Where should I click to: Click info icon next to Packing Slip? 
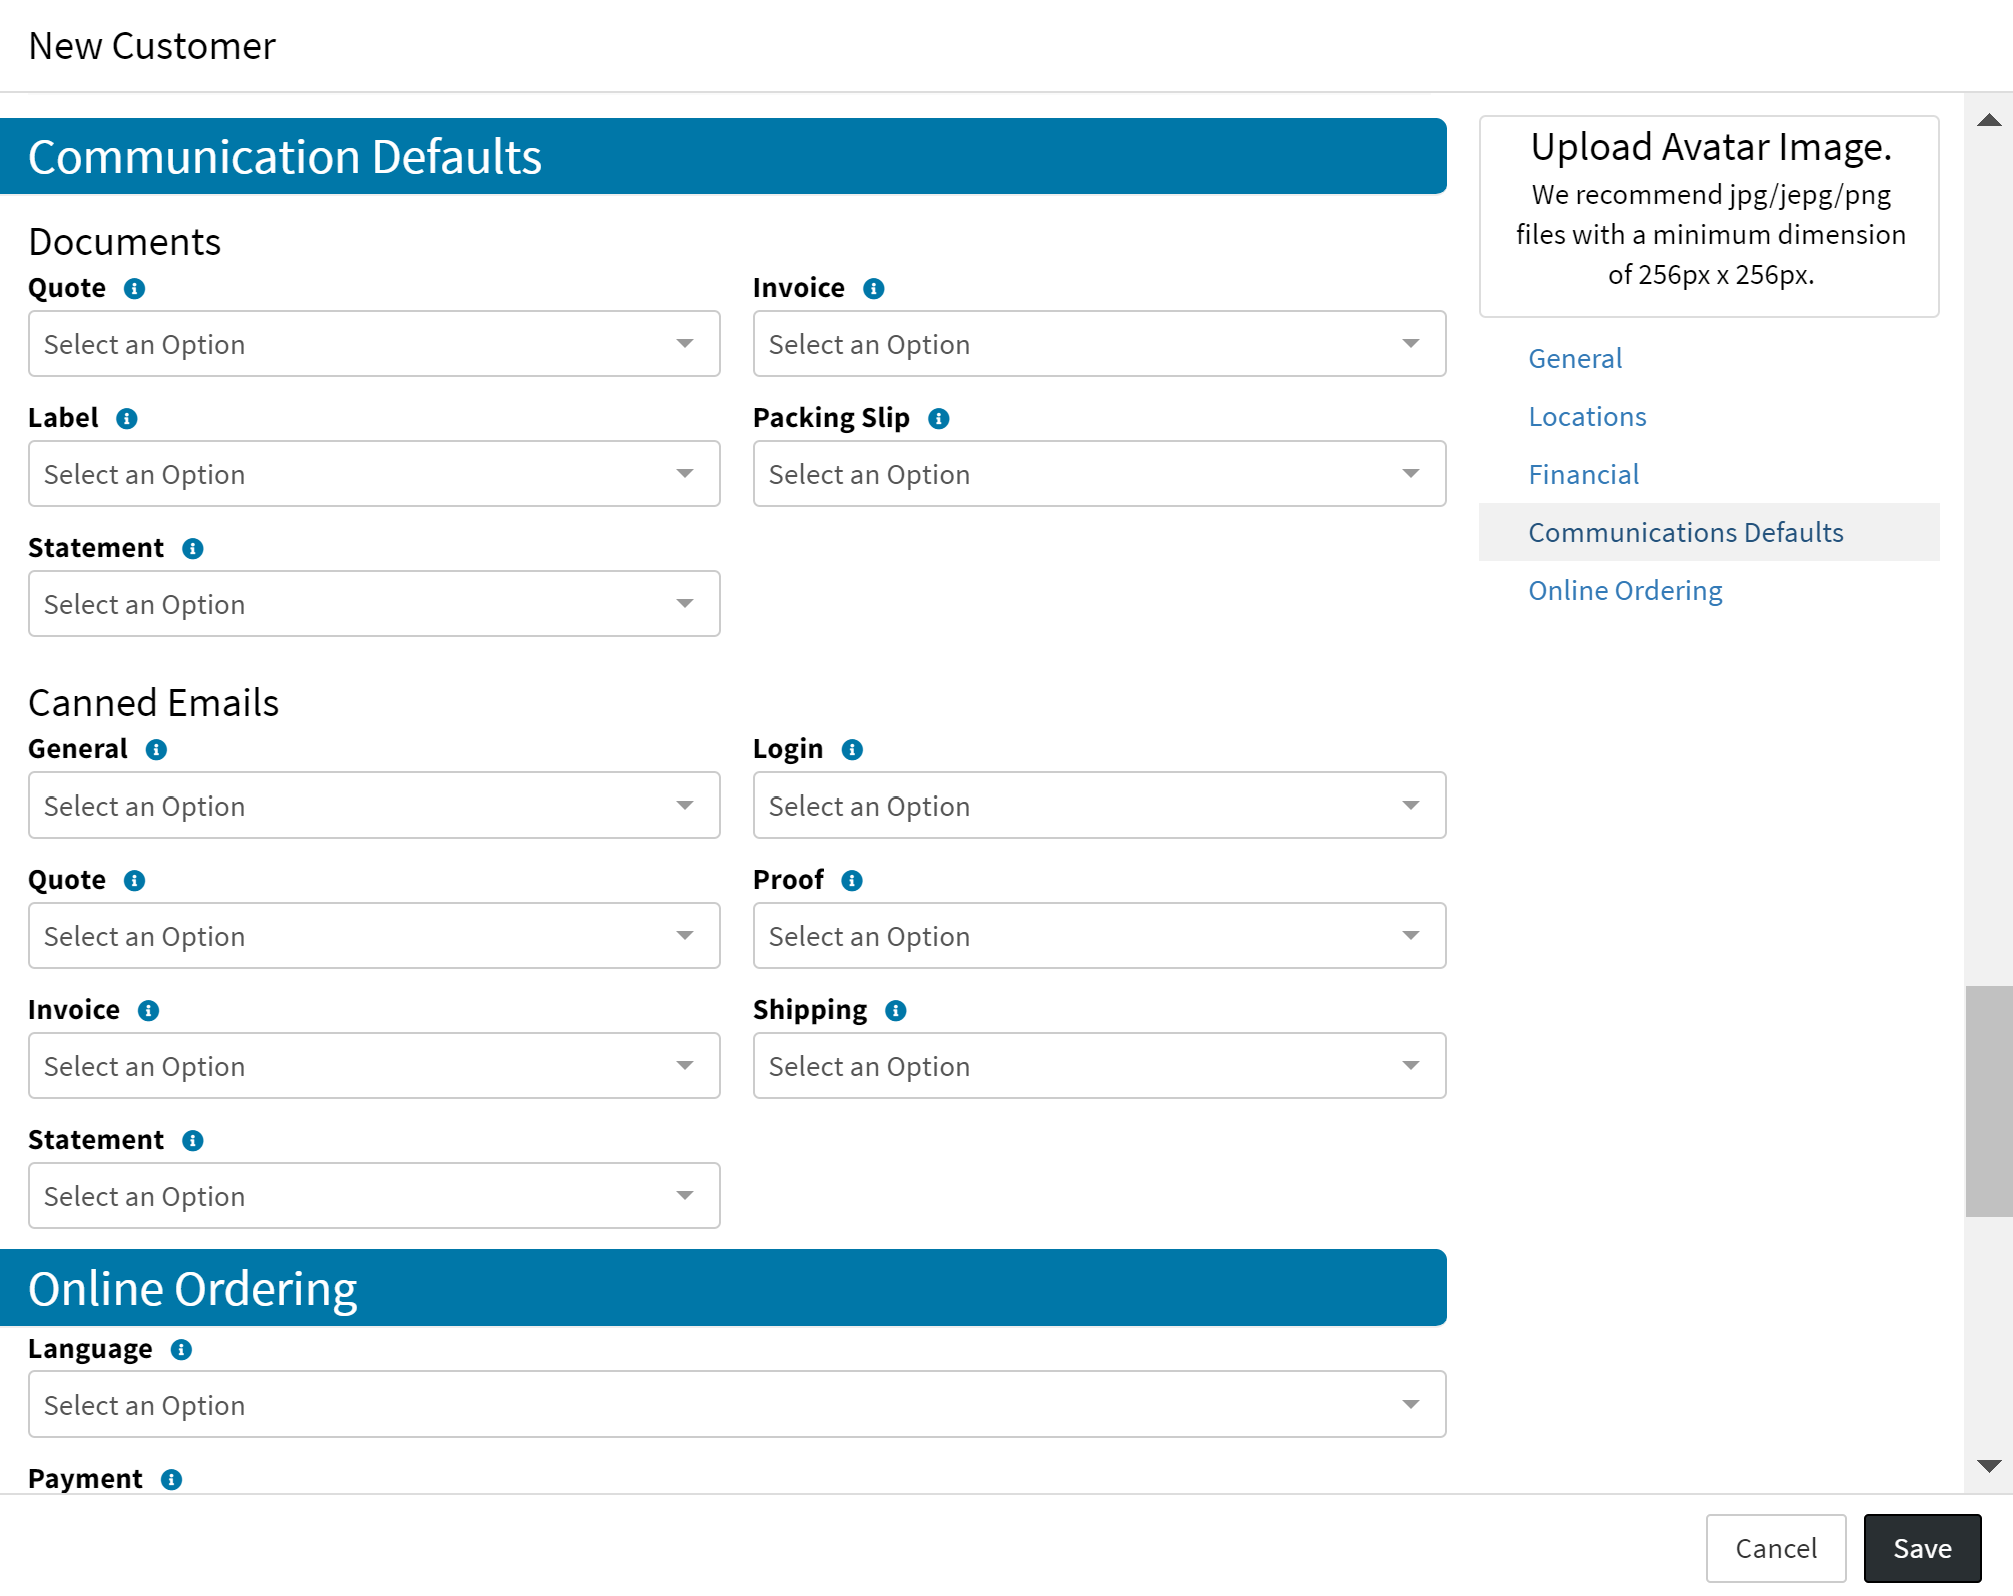pyautogui.click(x=938, y=419)
